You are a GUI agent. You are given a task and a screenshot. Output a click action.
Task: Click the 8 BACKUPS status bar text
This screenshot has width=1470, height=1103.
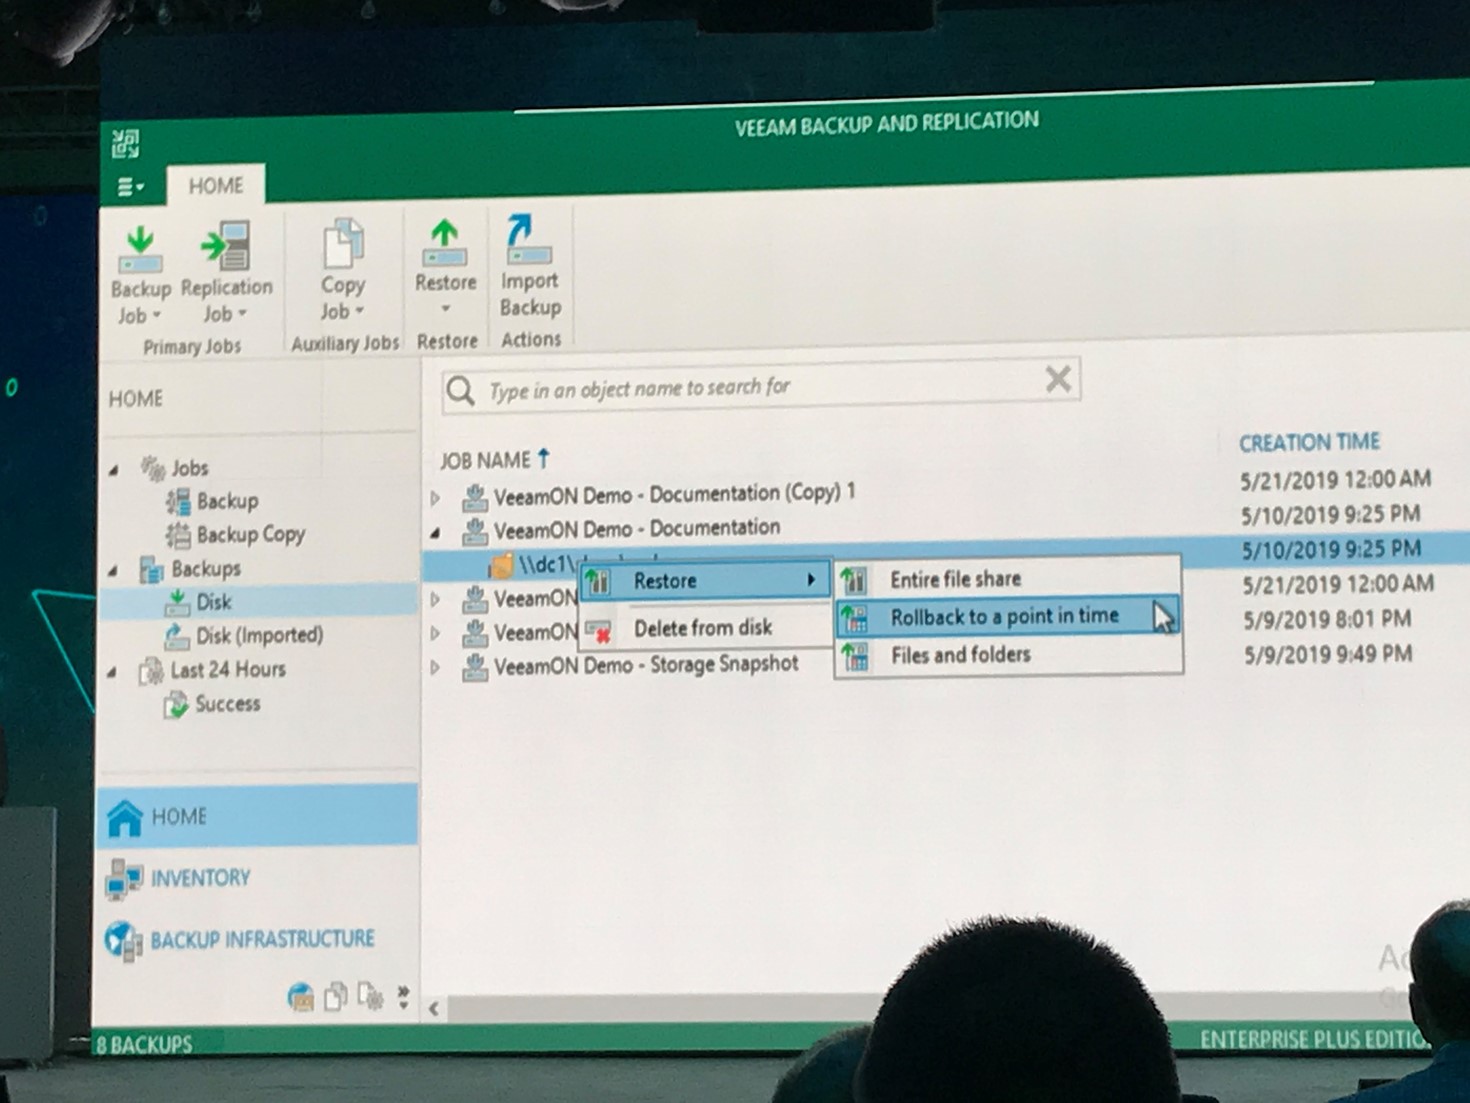click(144, 1045)
